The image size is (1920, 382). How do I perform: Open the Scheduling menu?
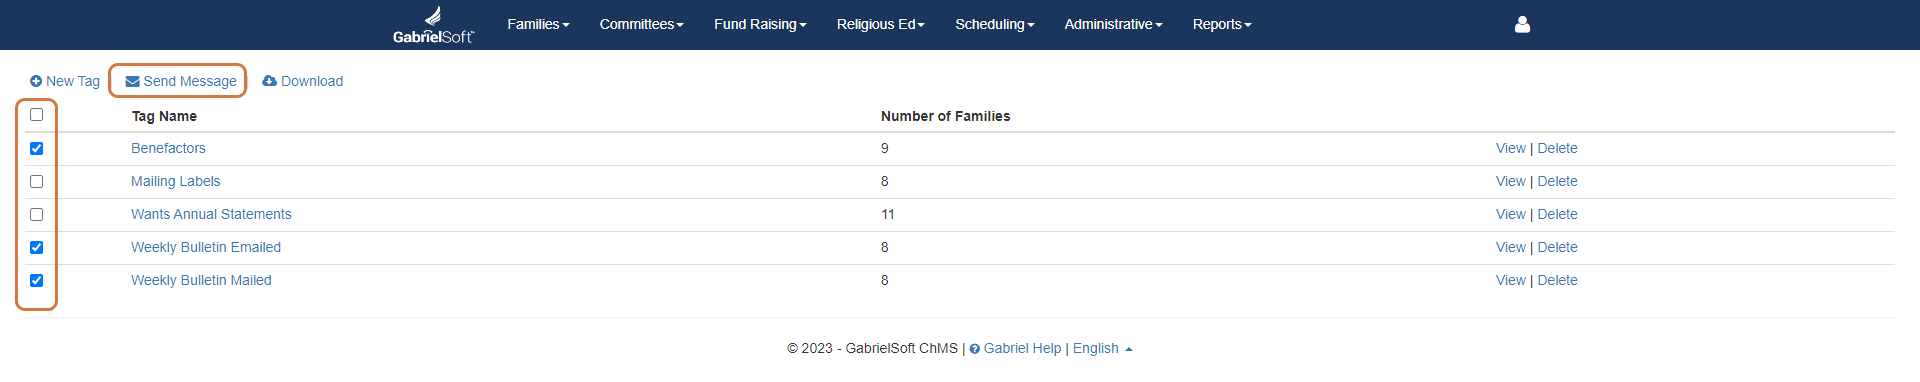tap(995, 24)
